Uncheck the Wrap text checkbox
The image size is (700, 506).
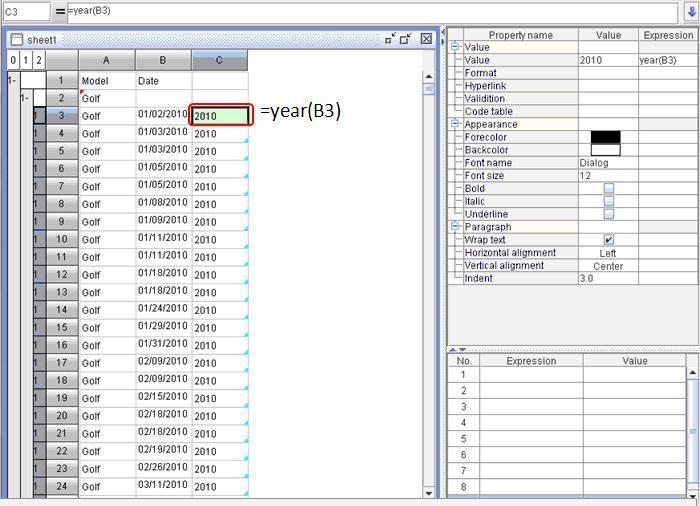point(608,240)
